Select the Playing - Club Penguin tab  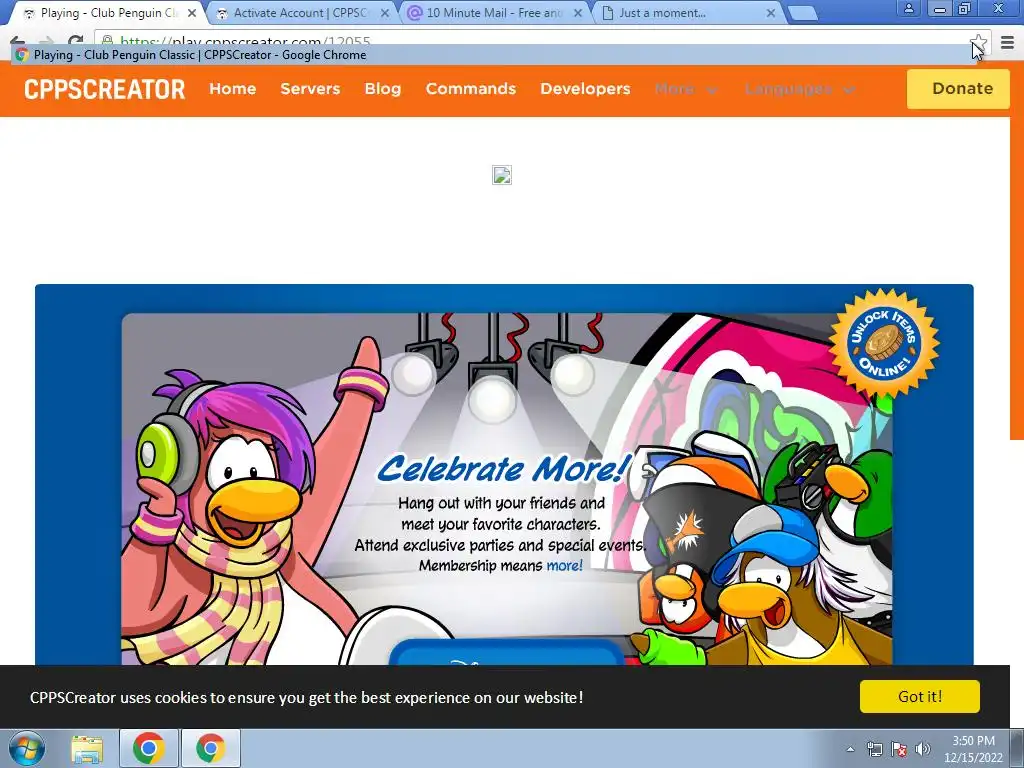point(108,12)
